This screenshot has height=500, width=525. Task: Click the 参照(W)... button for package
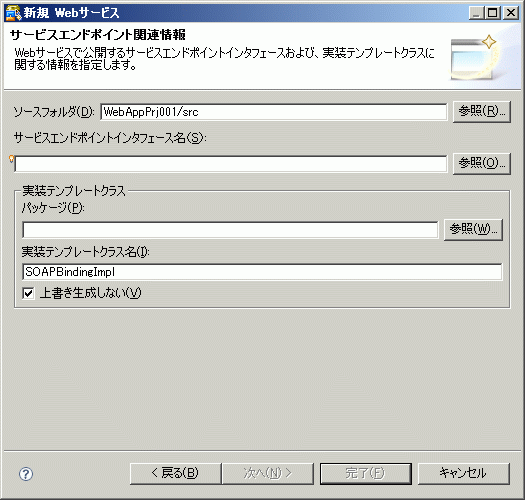click(x=473, y=229)
